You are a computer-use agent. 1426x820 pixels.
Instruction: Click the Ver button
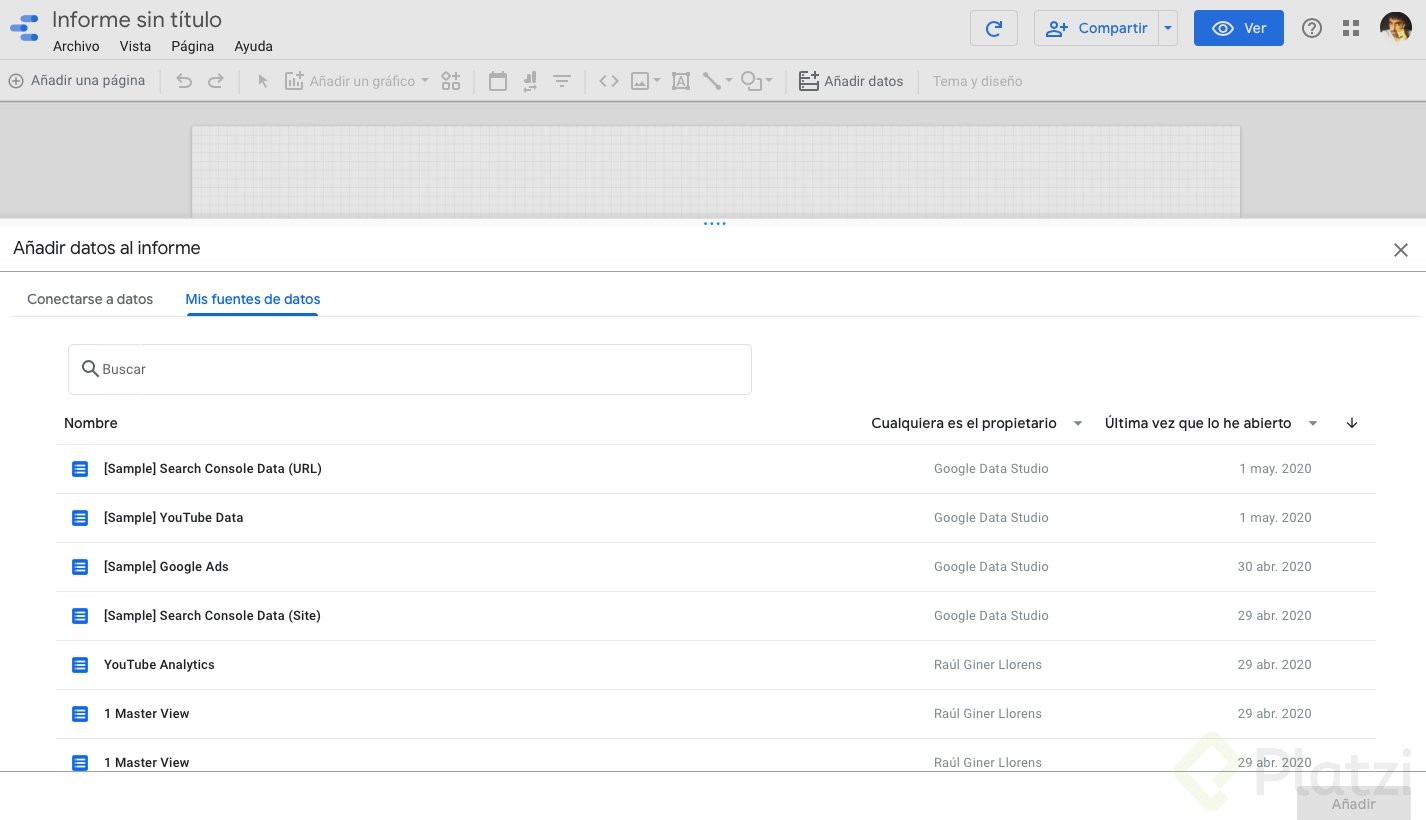coord(1238,28)
